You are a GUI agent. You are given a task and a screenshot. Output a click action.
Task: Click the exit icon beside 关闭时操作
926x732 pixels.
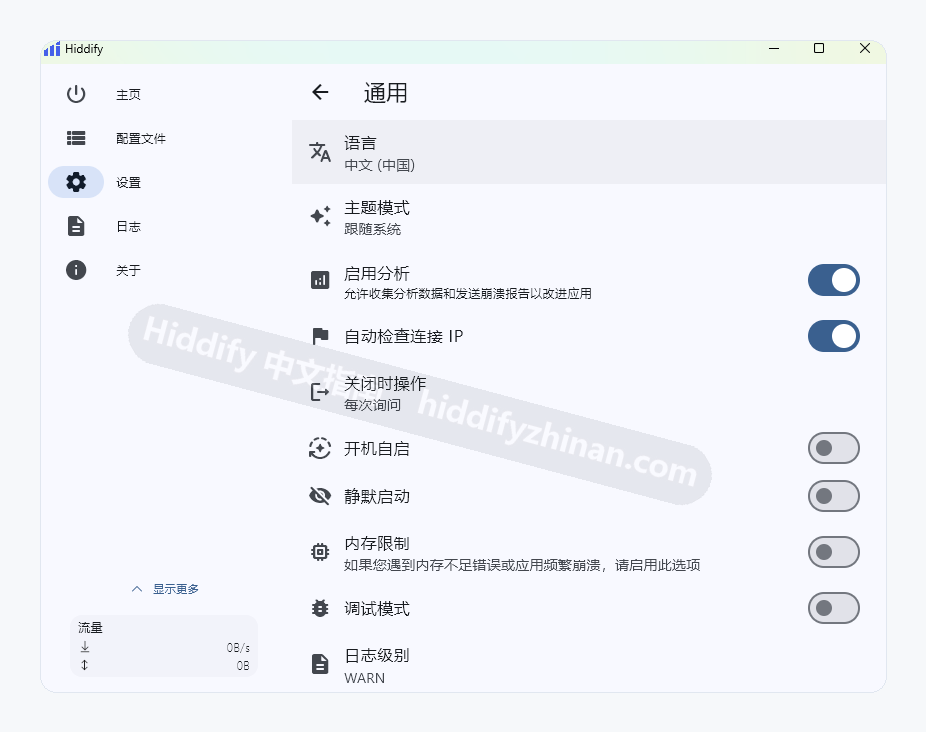point(319,392)
